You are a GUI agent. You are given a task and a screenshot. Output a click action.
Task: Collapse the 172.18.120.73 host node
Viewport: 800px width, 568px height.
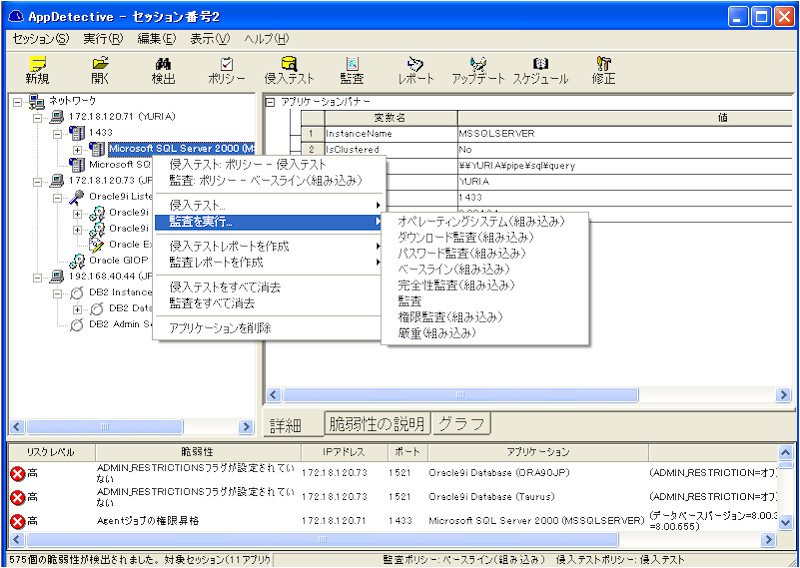pyautogui.click(x=38, y=181)
